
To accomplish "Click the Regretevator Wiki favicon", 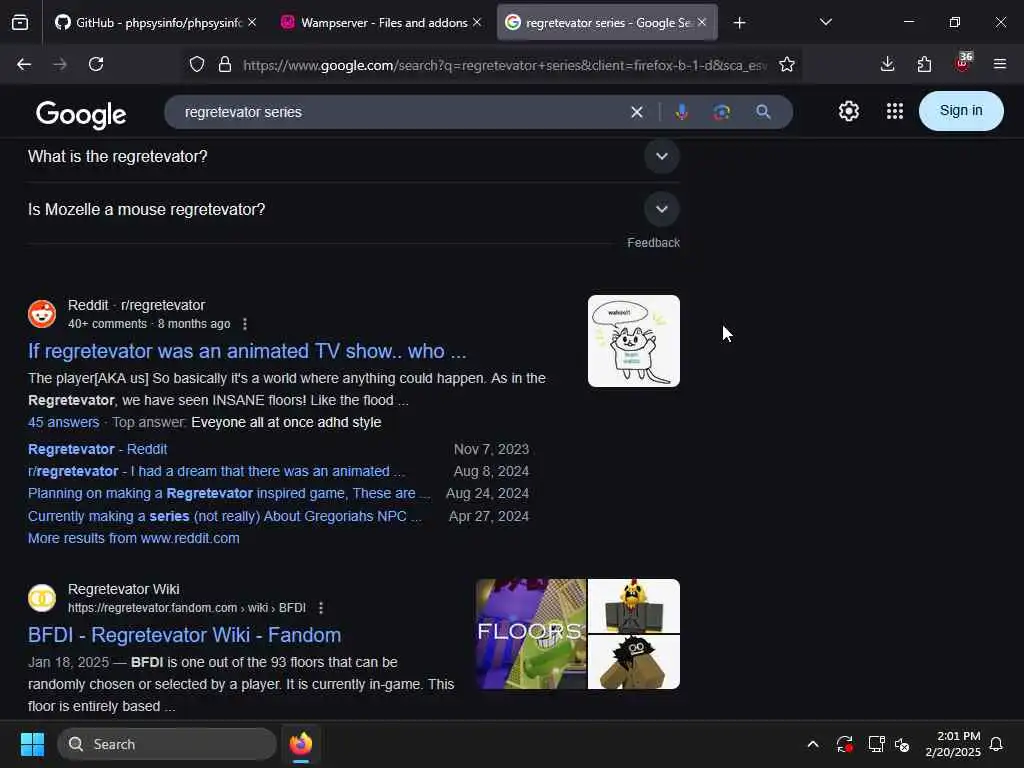I will (x=42, y=598).
